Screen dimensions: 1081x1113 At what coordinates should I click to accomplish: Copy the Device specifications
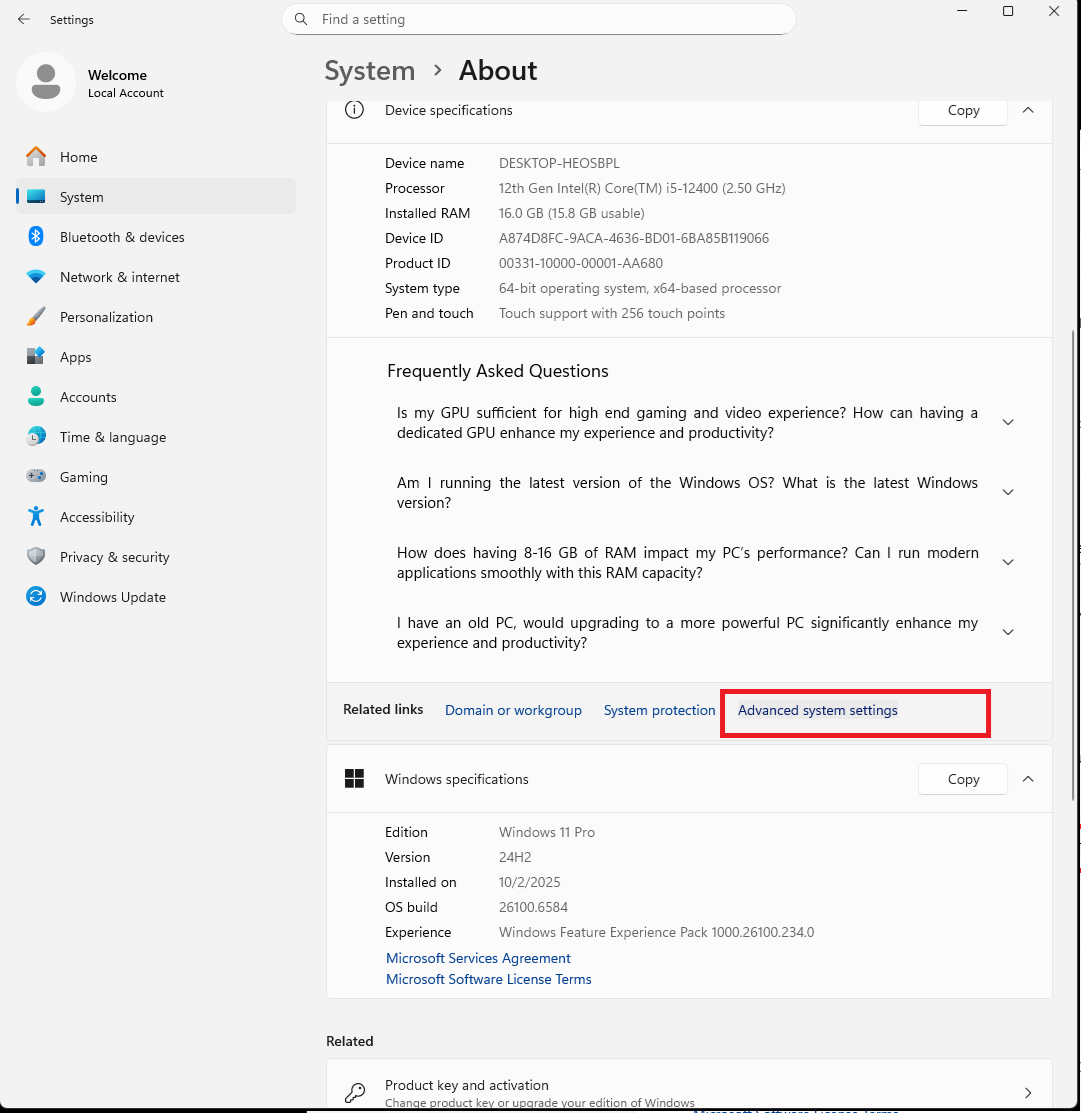963,110
